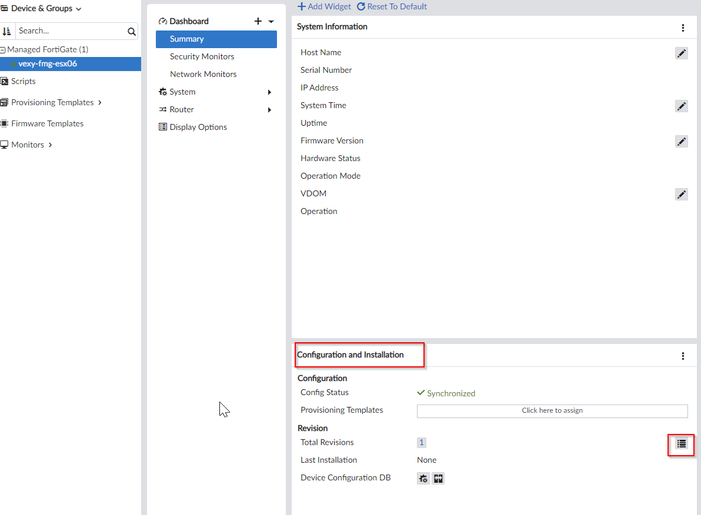The height and width of the screenshot is (515, 701).
Task: Collapse the Managed FortiGate tree group
Action: tap(3, 49)
